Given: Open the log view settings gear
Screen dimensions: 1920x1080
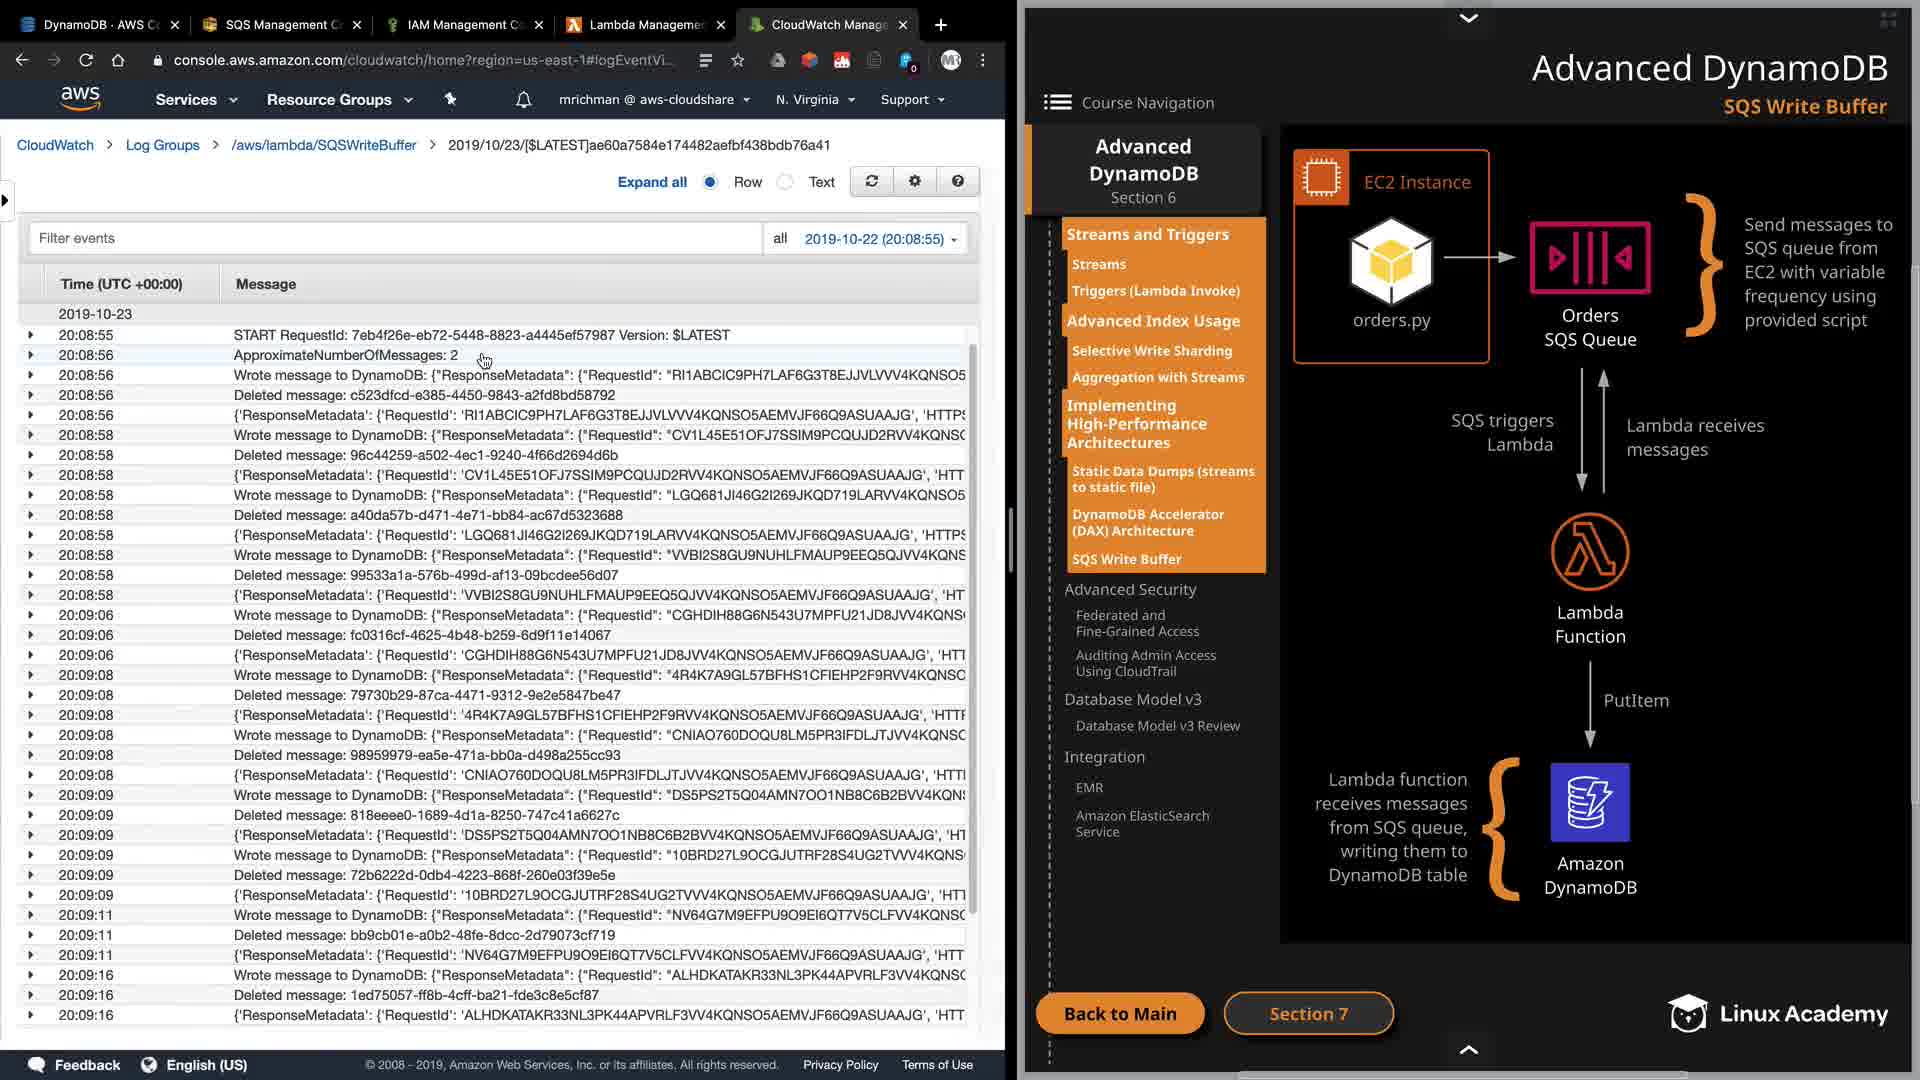Looking at the screenshot, I should pos(914,181).
